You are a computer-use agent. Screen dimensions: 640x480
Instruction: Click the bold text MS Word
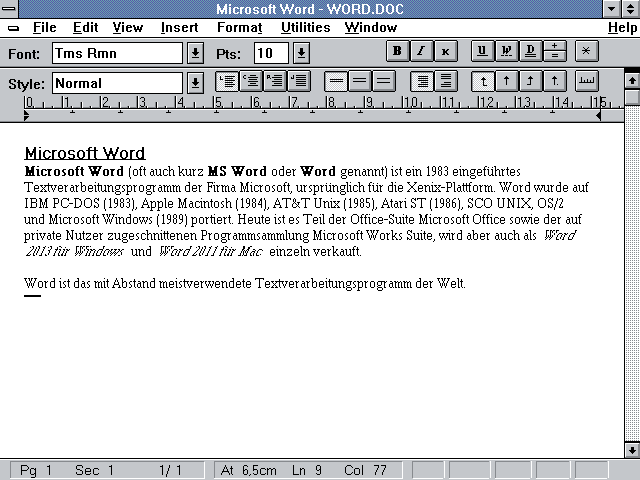click(x=237, y=171)
